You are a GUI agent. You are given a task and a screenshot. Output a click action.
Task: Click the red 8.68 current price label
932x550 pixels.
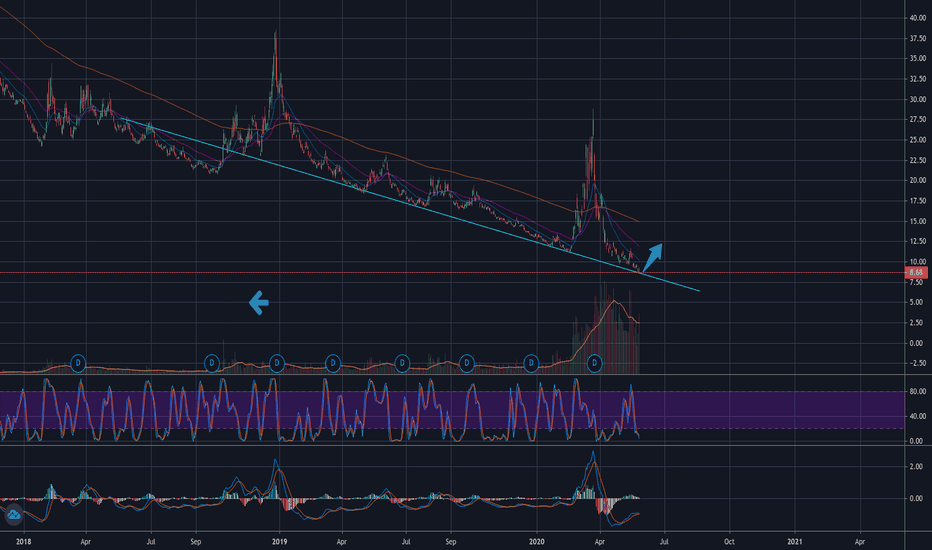[x=916, y=272]
